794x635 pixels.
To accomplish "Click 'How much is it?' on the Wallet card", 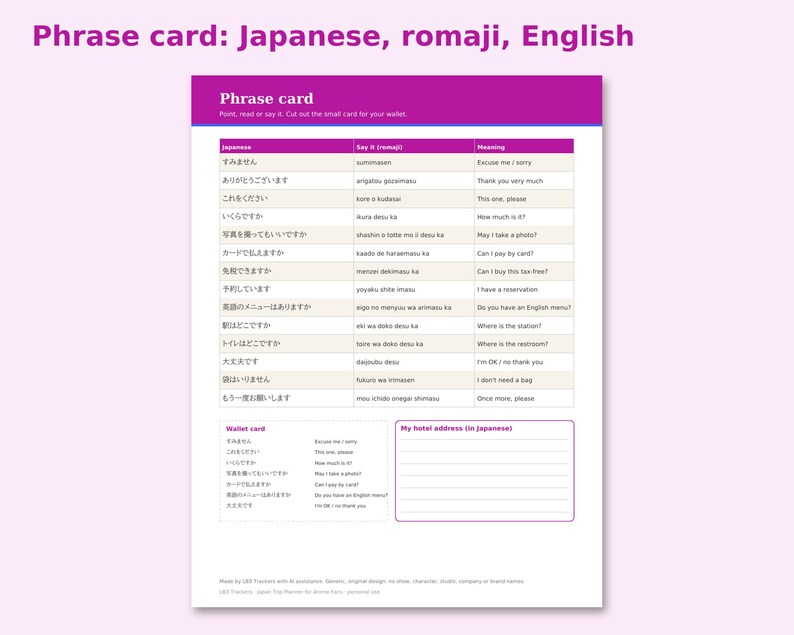I will pyautogui.click(x=333, y=463).
